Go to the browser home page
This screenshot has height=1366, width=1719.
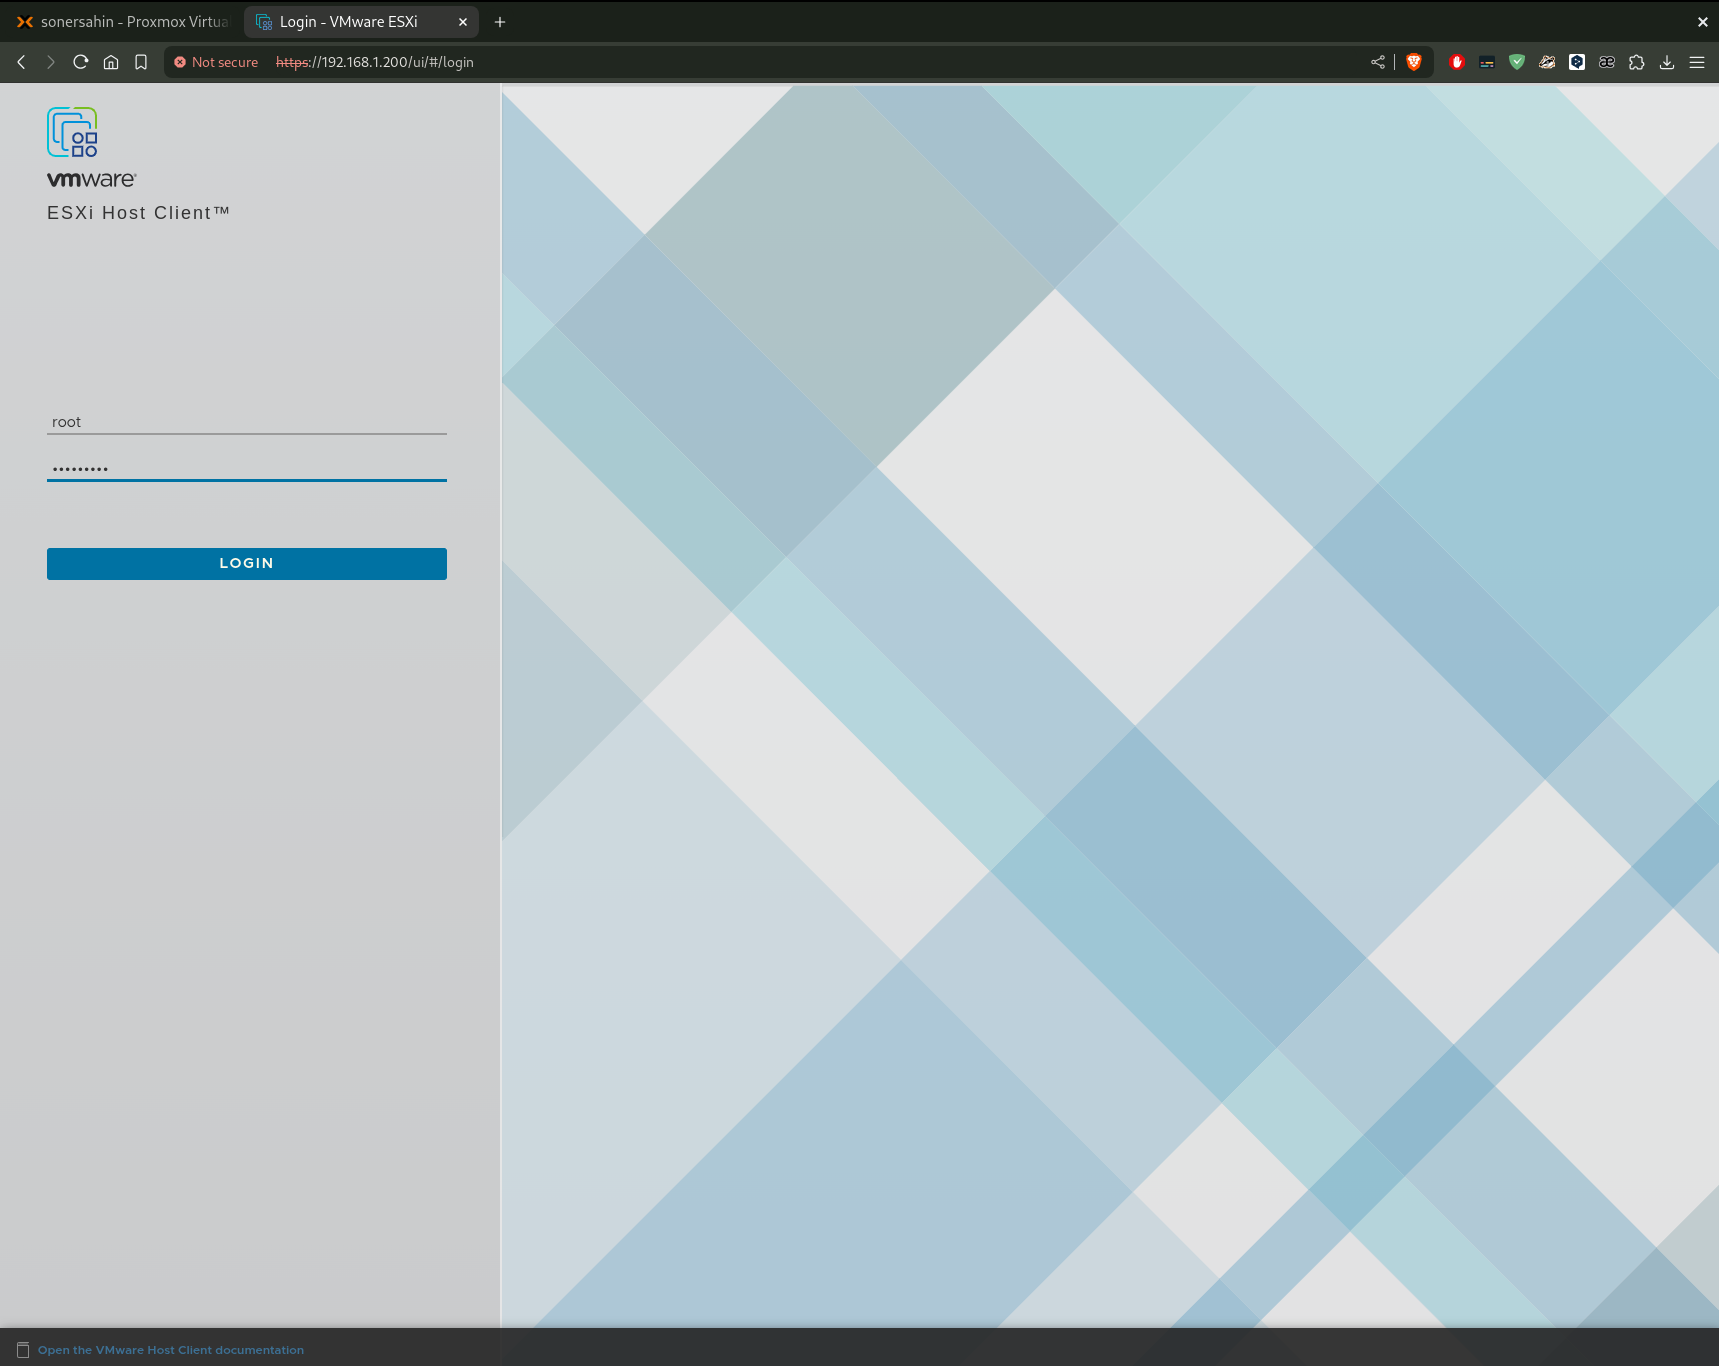pos(111,62)
